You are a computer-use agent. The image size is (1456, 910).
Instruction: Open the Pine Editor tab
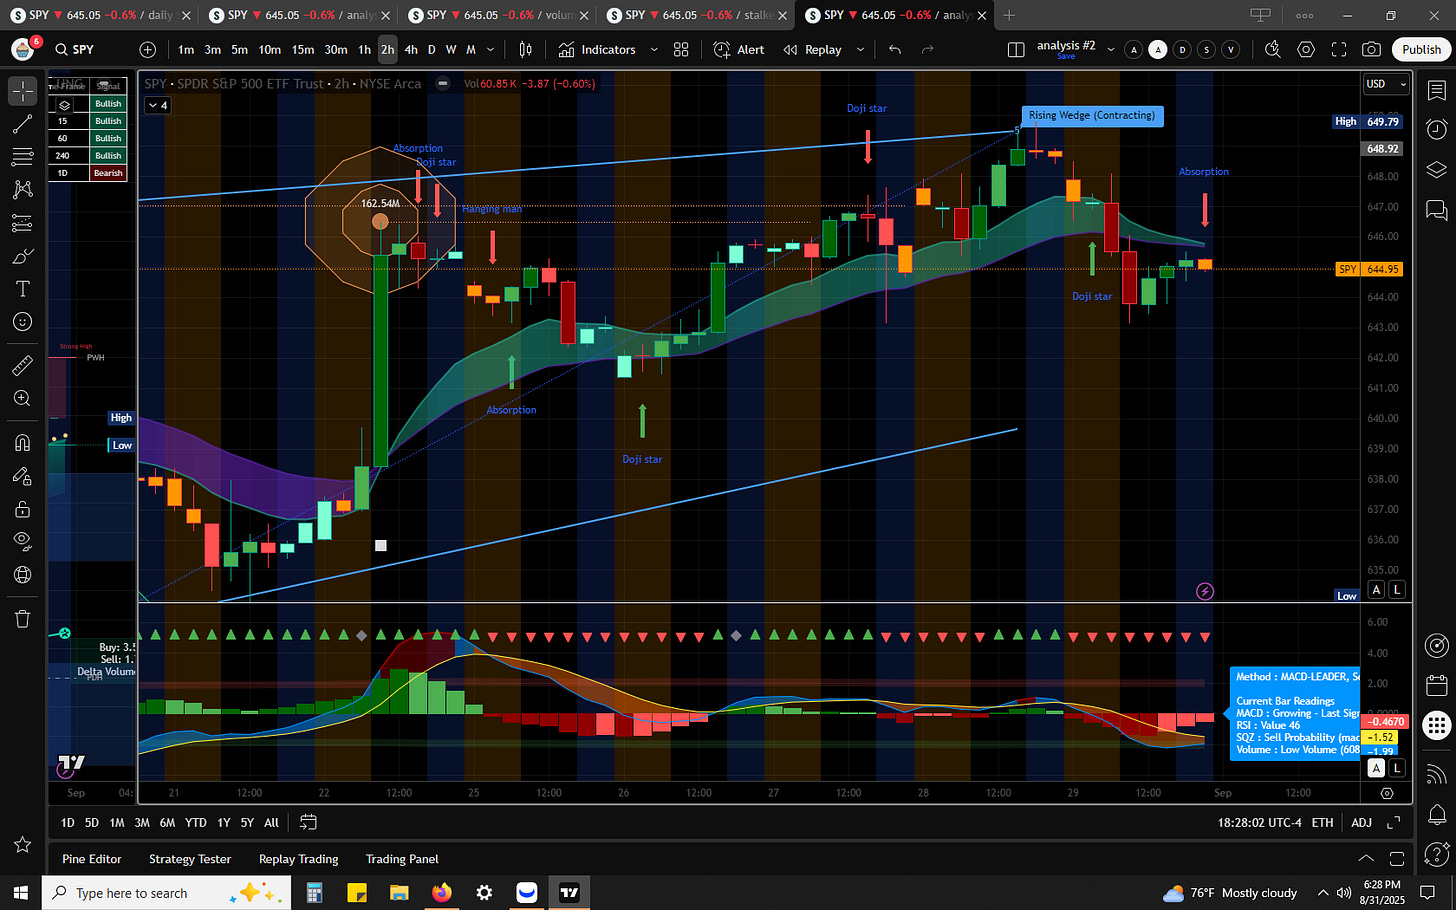(92, 859)
